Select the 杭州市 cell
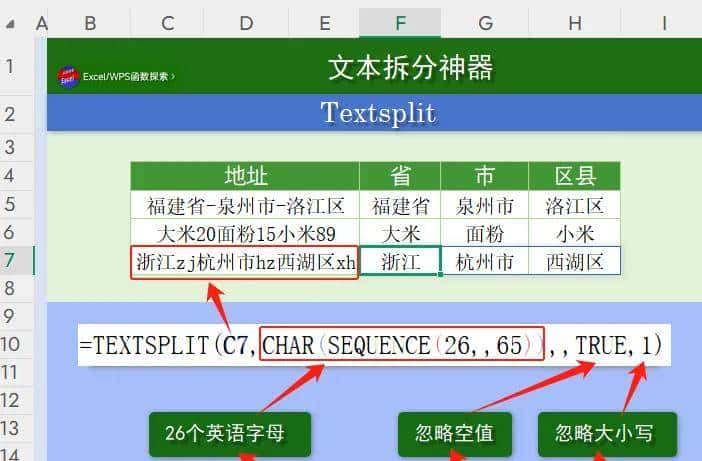 click(485, 260)
